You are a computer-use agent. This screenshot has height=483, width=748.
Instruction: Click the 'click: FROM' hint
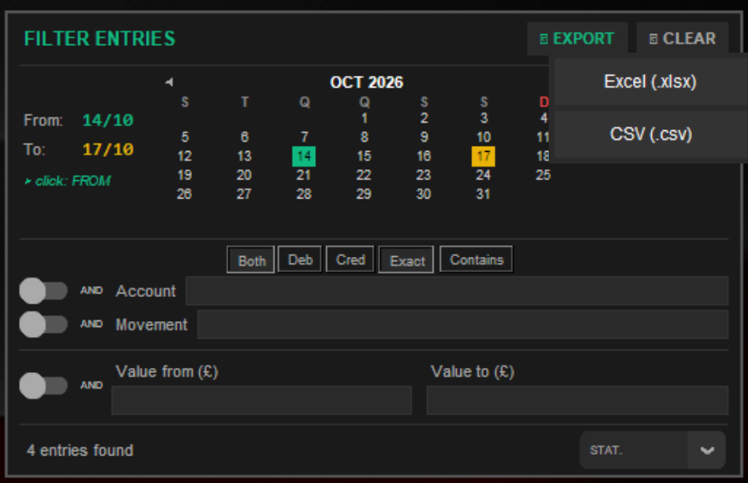tap(68, 181)
